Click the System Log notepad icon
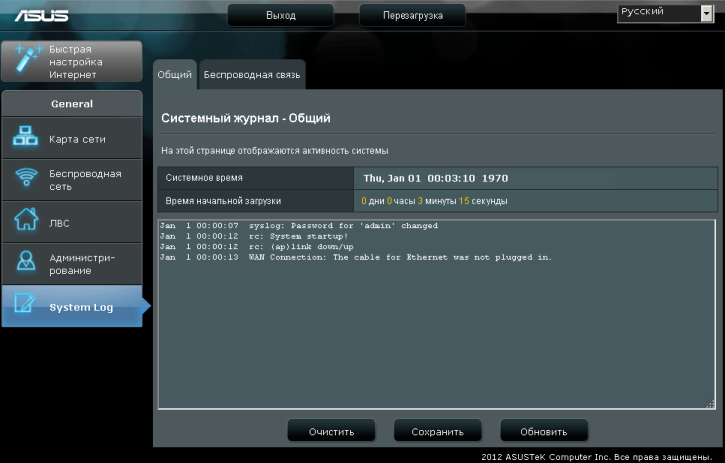This screenshot has width=725, height=463. pos(25,306)
